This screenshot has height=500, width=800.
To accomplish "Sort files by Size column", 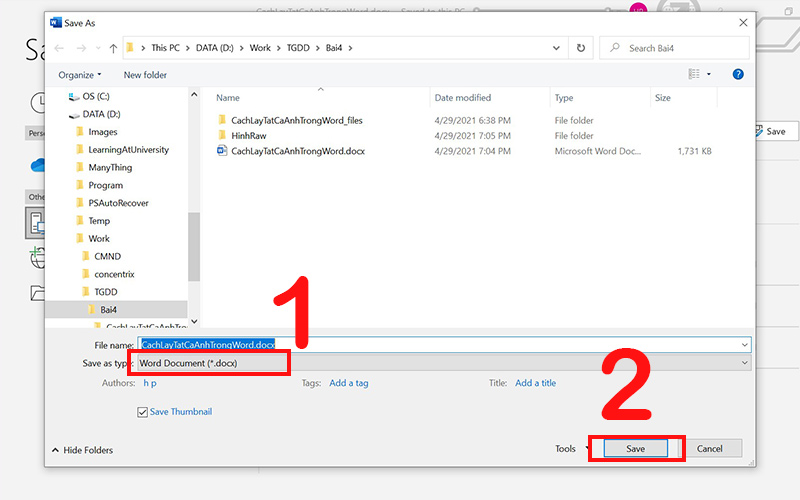I will click(663, 98).
